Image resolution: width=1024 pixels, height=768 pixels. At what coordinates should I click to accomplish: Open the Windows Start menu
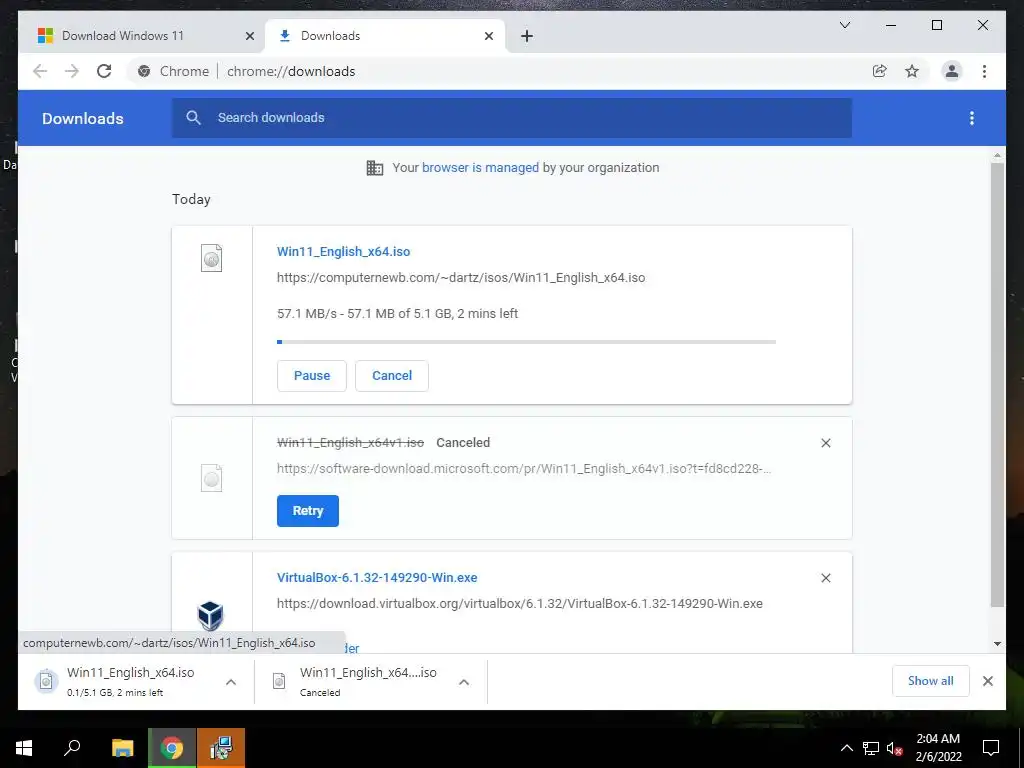(x=24, y=748)
